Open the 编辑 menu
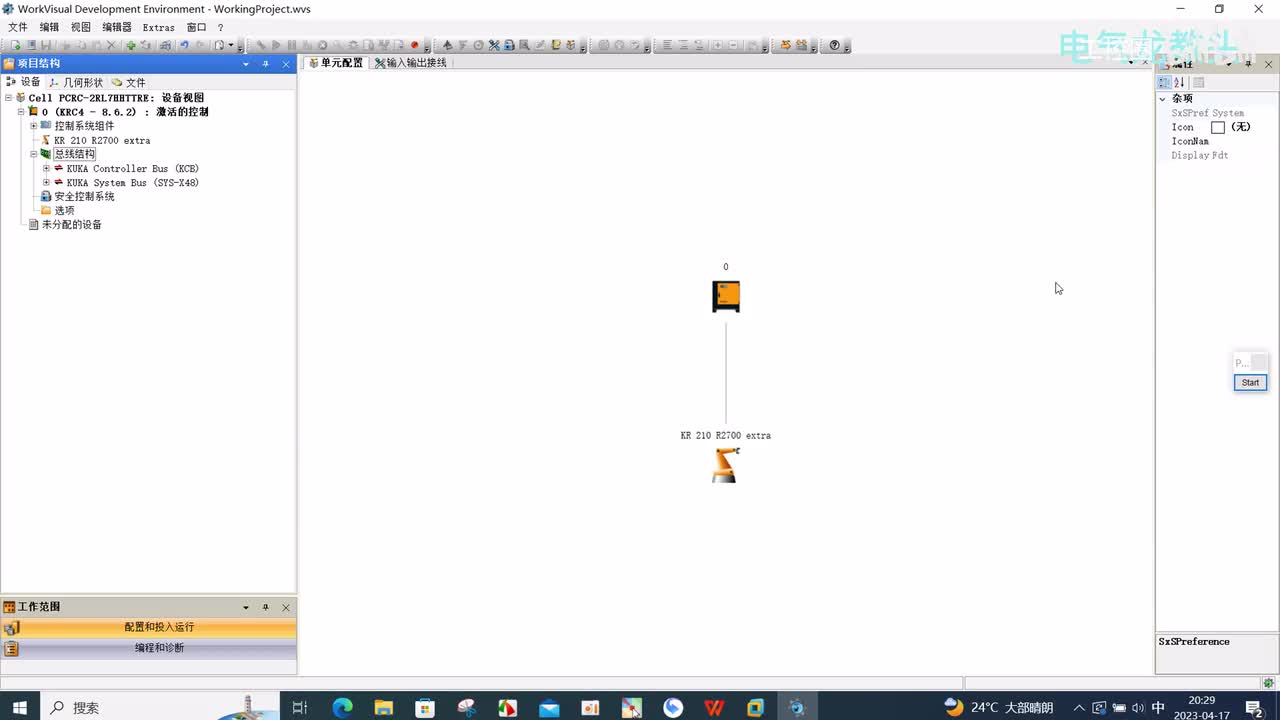Screen dimensions: 1280x720 [49, 27]
